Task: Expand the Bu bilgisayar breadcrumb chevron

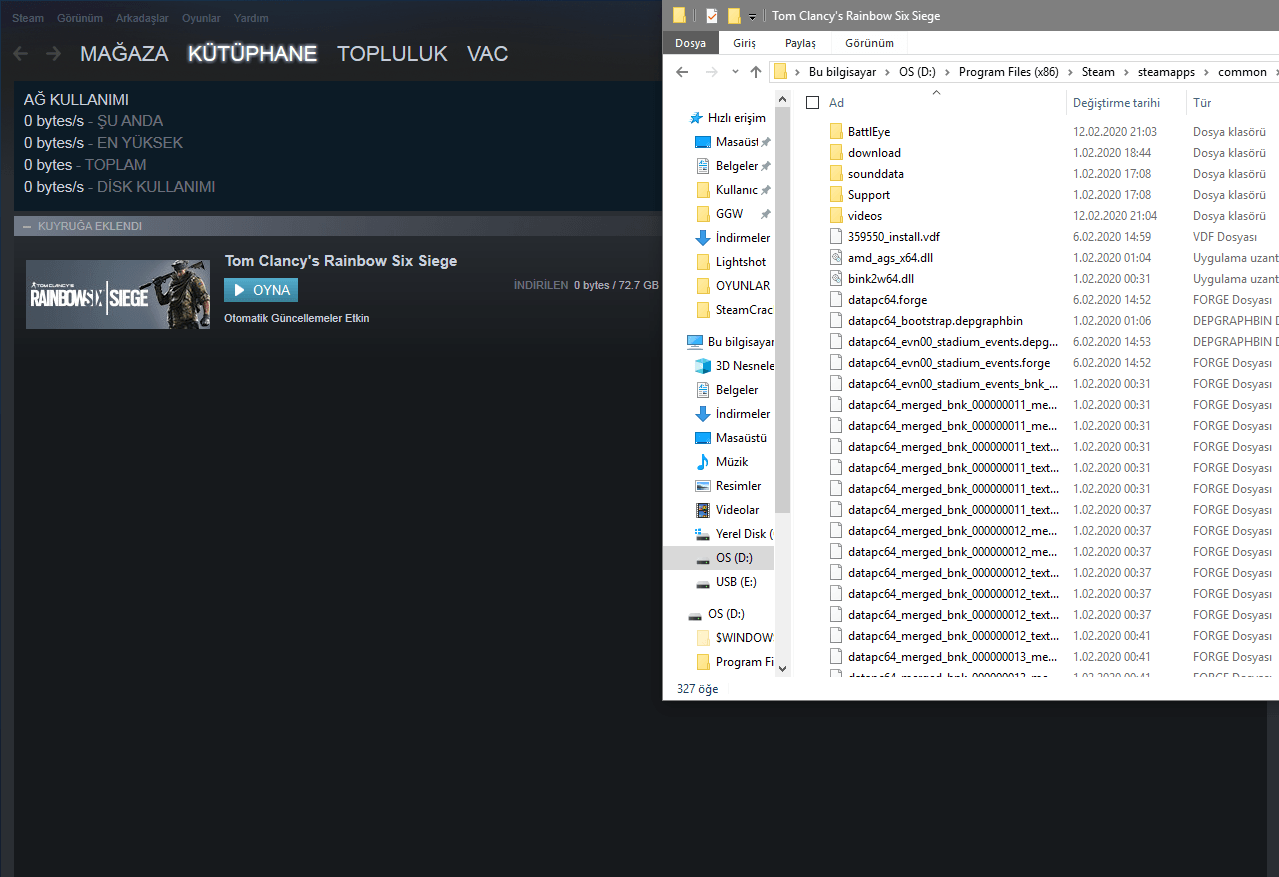Action: tap(887, 72)
